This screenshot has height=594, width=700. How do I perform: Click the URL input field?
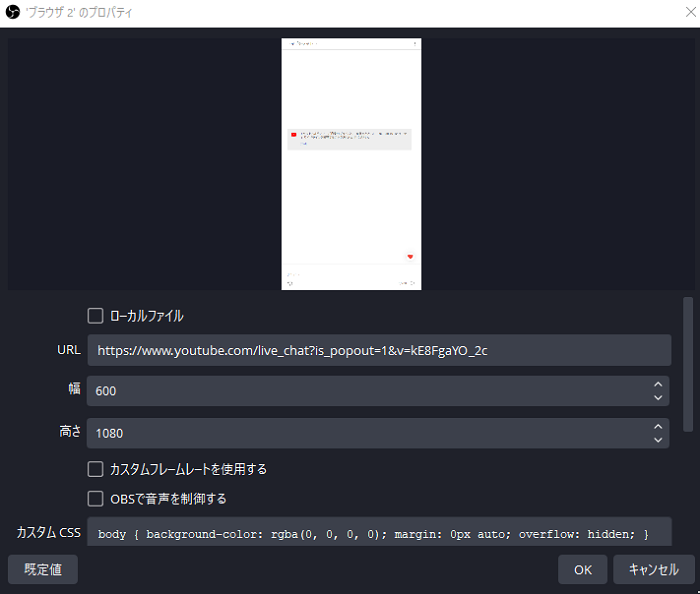click(x=379, y=350)
